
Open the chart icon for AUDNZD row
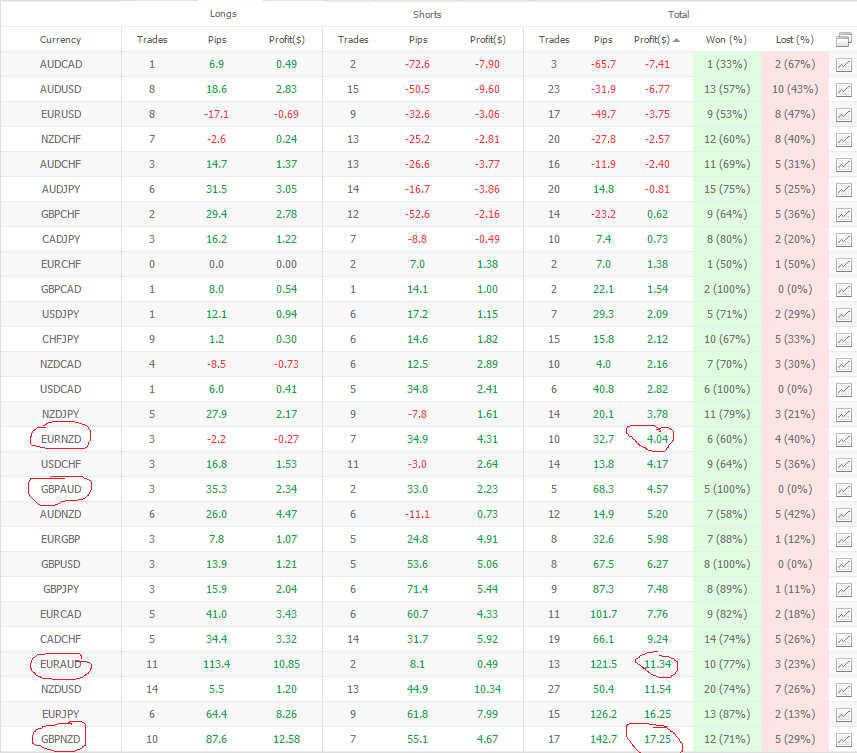(x=843, y=515)
